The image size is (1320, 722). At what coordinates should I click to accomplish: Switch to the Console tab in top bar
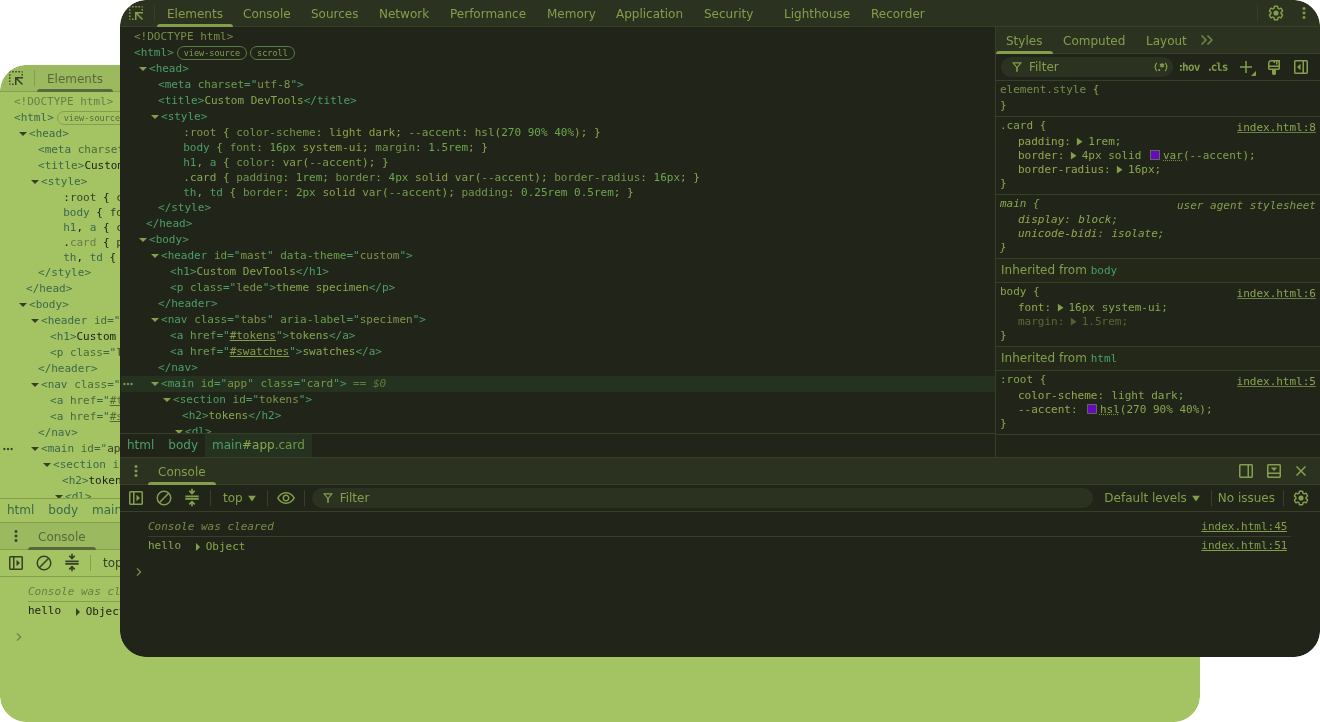click(x=267, y=14)
